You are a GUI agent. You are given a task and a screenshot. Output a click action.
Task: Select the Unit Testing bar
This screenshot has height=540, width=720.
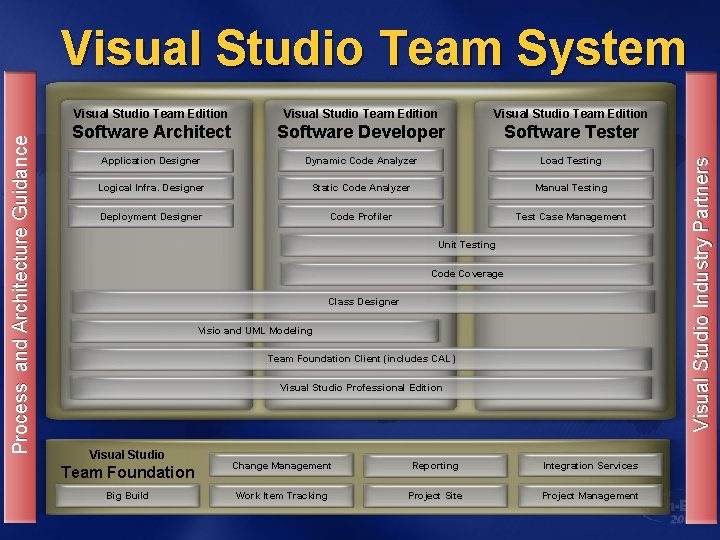467,245
